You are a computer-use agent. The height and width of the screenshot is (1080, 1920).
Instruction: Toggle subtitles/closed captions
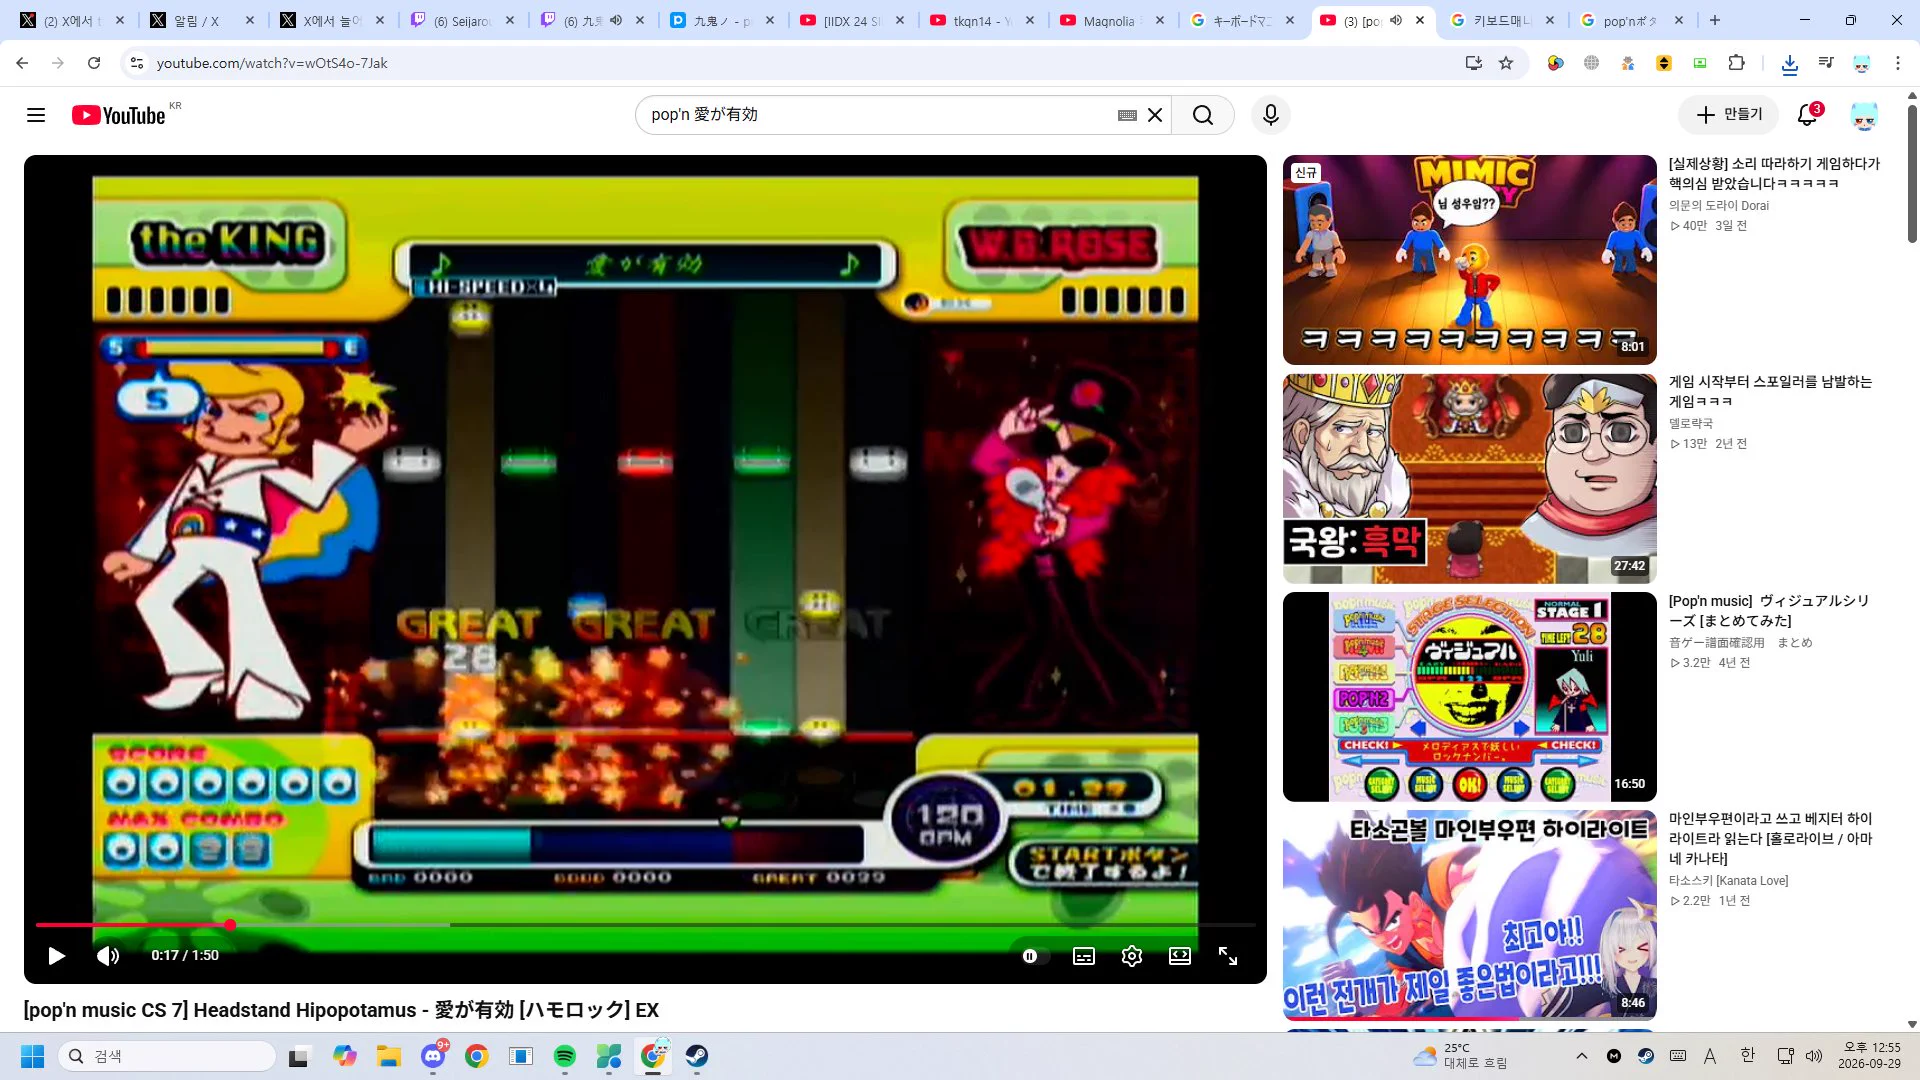(x=1084, y=956)
